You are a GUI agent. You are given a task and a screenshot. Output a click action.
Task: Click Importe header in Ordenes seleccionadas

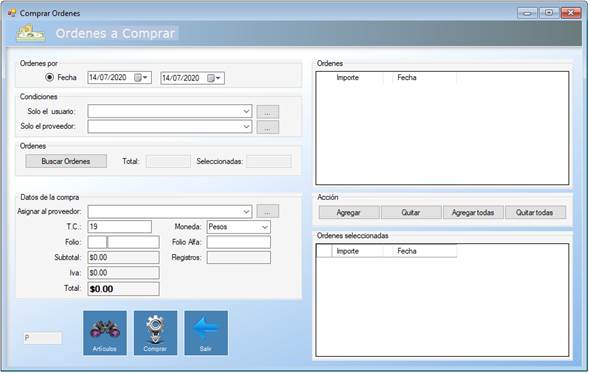[348, 251]
